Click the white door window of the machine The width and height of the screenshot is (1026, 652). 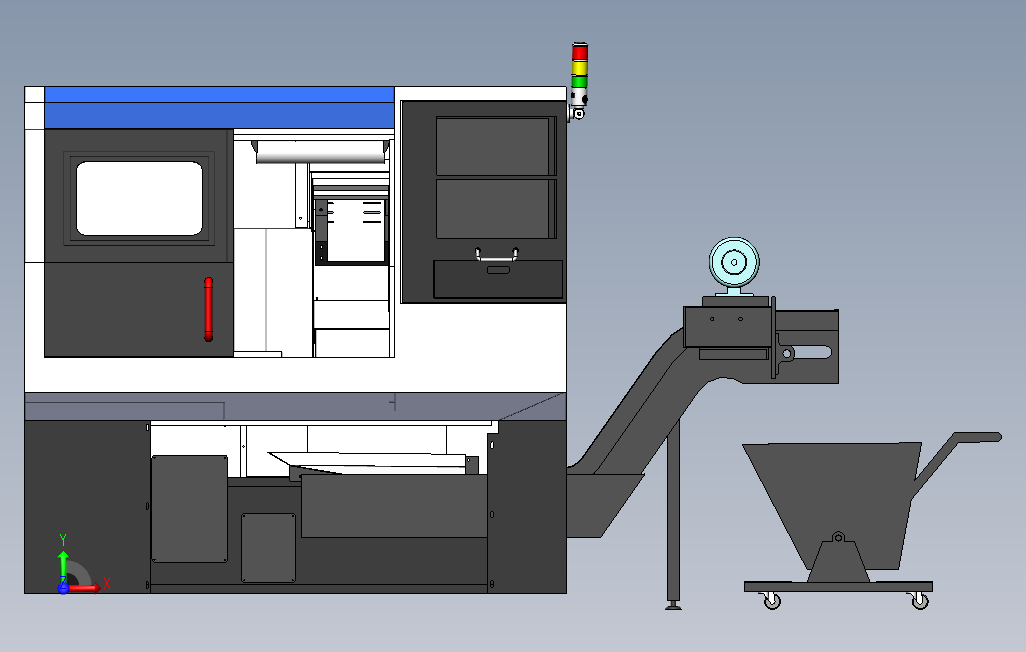[x=139, y=198]
